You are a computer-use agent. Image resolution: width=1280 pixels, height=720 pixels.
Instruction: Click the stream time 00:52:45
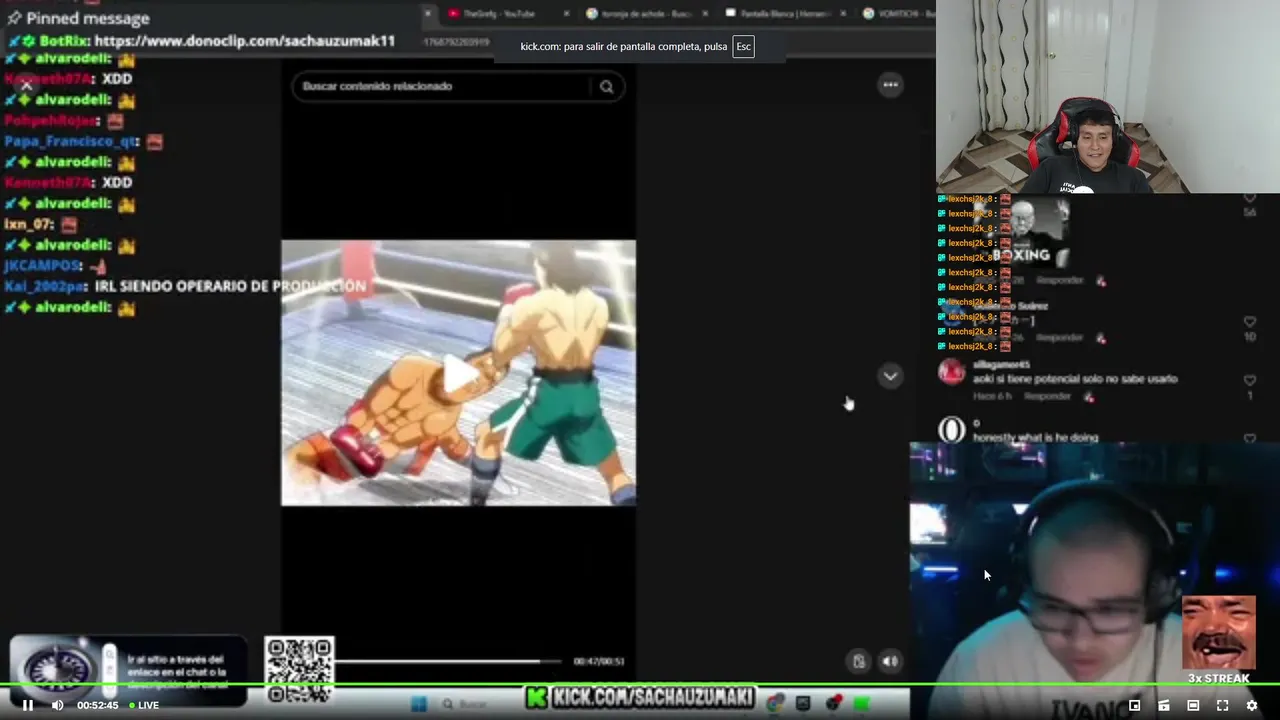click(x=98, y=705)
